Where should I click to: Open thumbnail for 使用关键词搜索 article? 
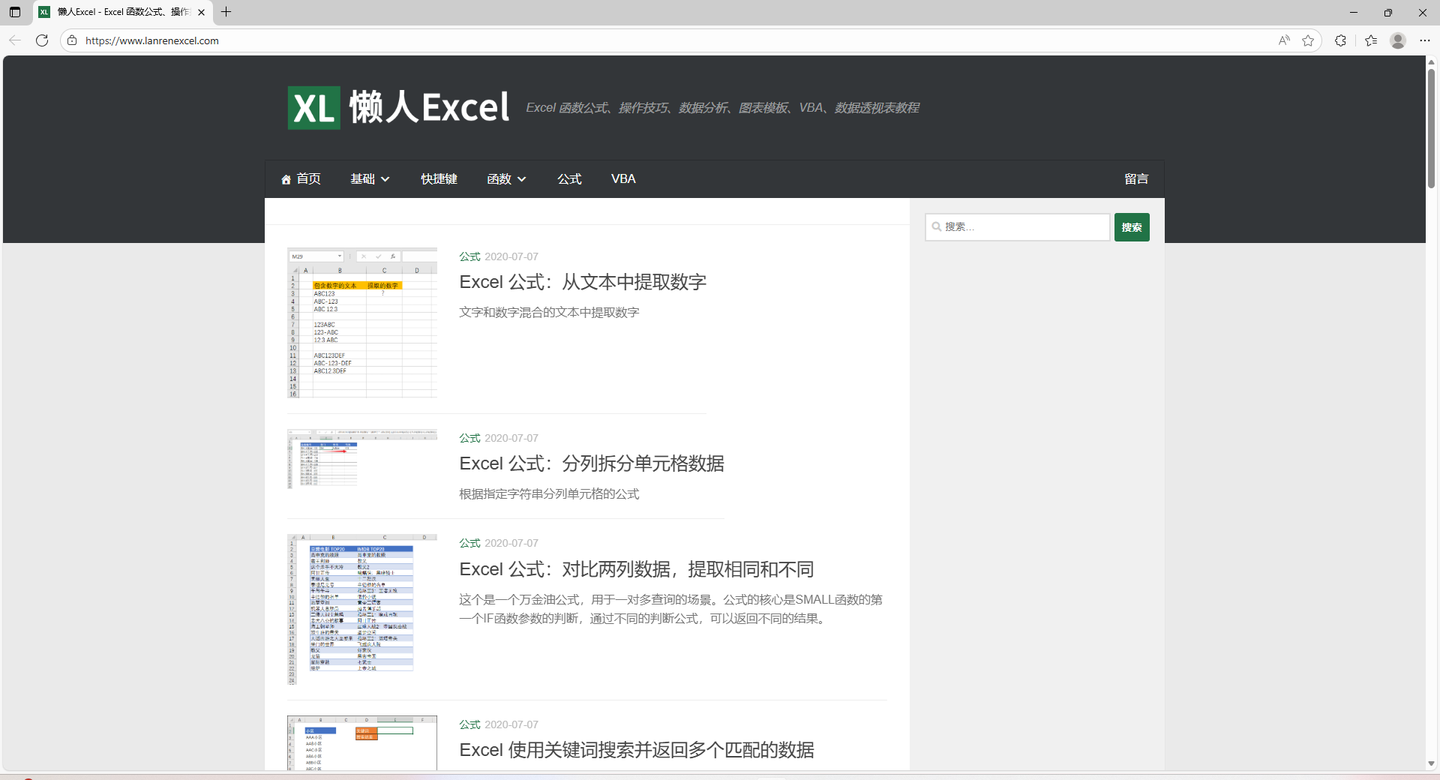click(x=362, y=743)
